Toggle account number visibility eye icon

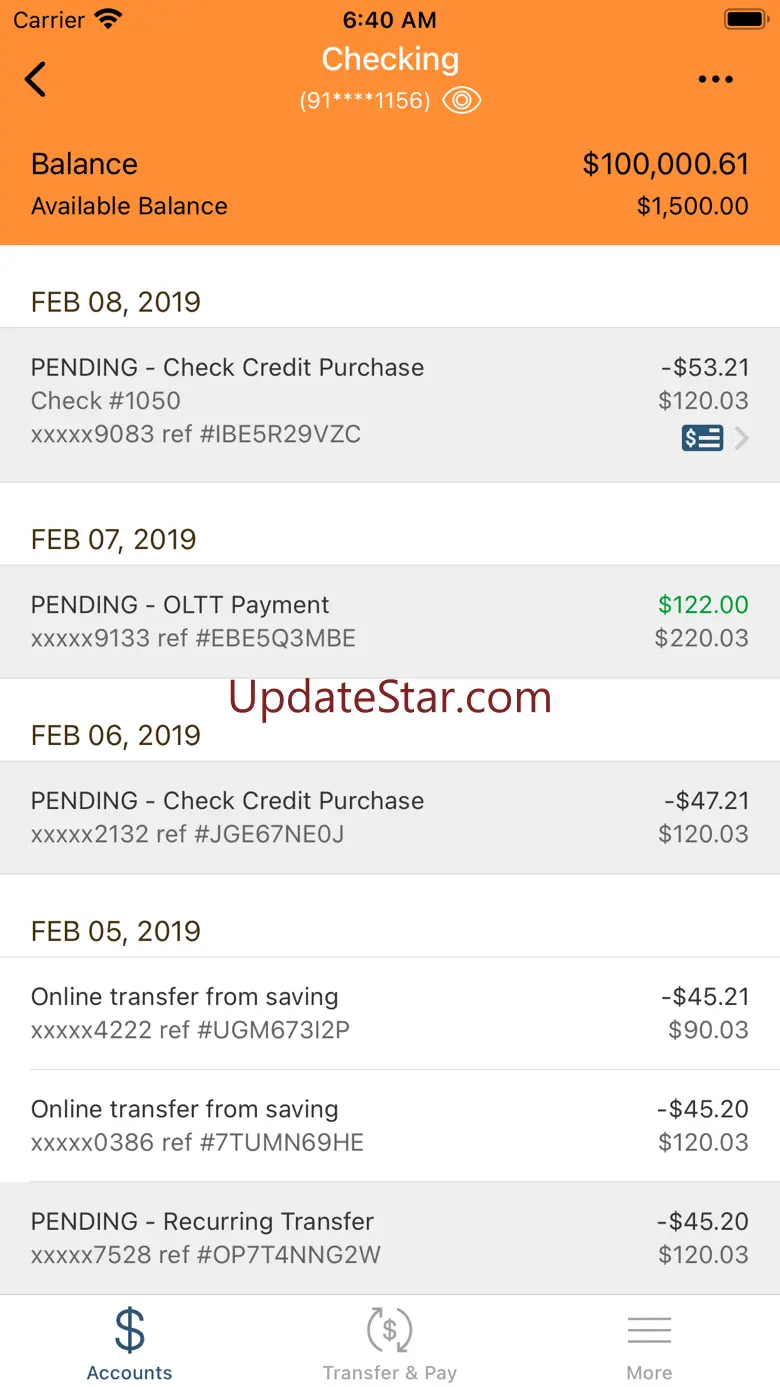[462, 100]
